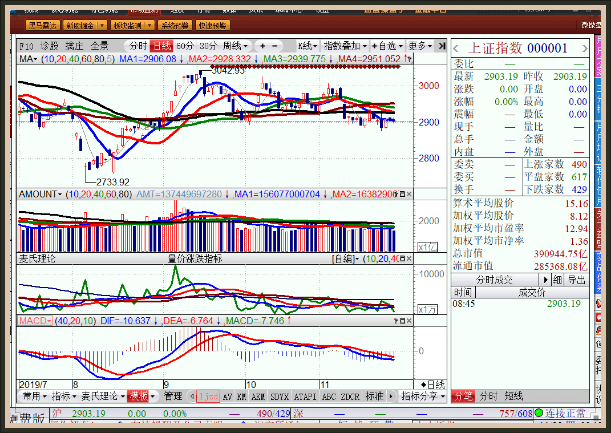The image size is (611, 433).
Task: Maximize the MACD indicator panel
Action: pos(403,321)
